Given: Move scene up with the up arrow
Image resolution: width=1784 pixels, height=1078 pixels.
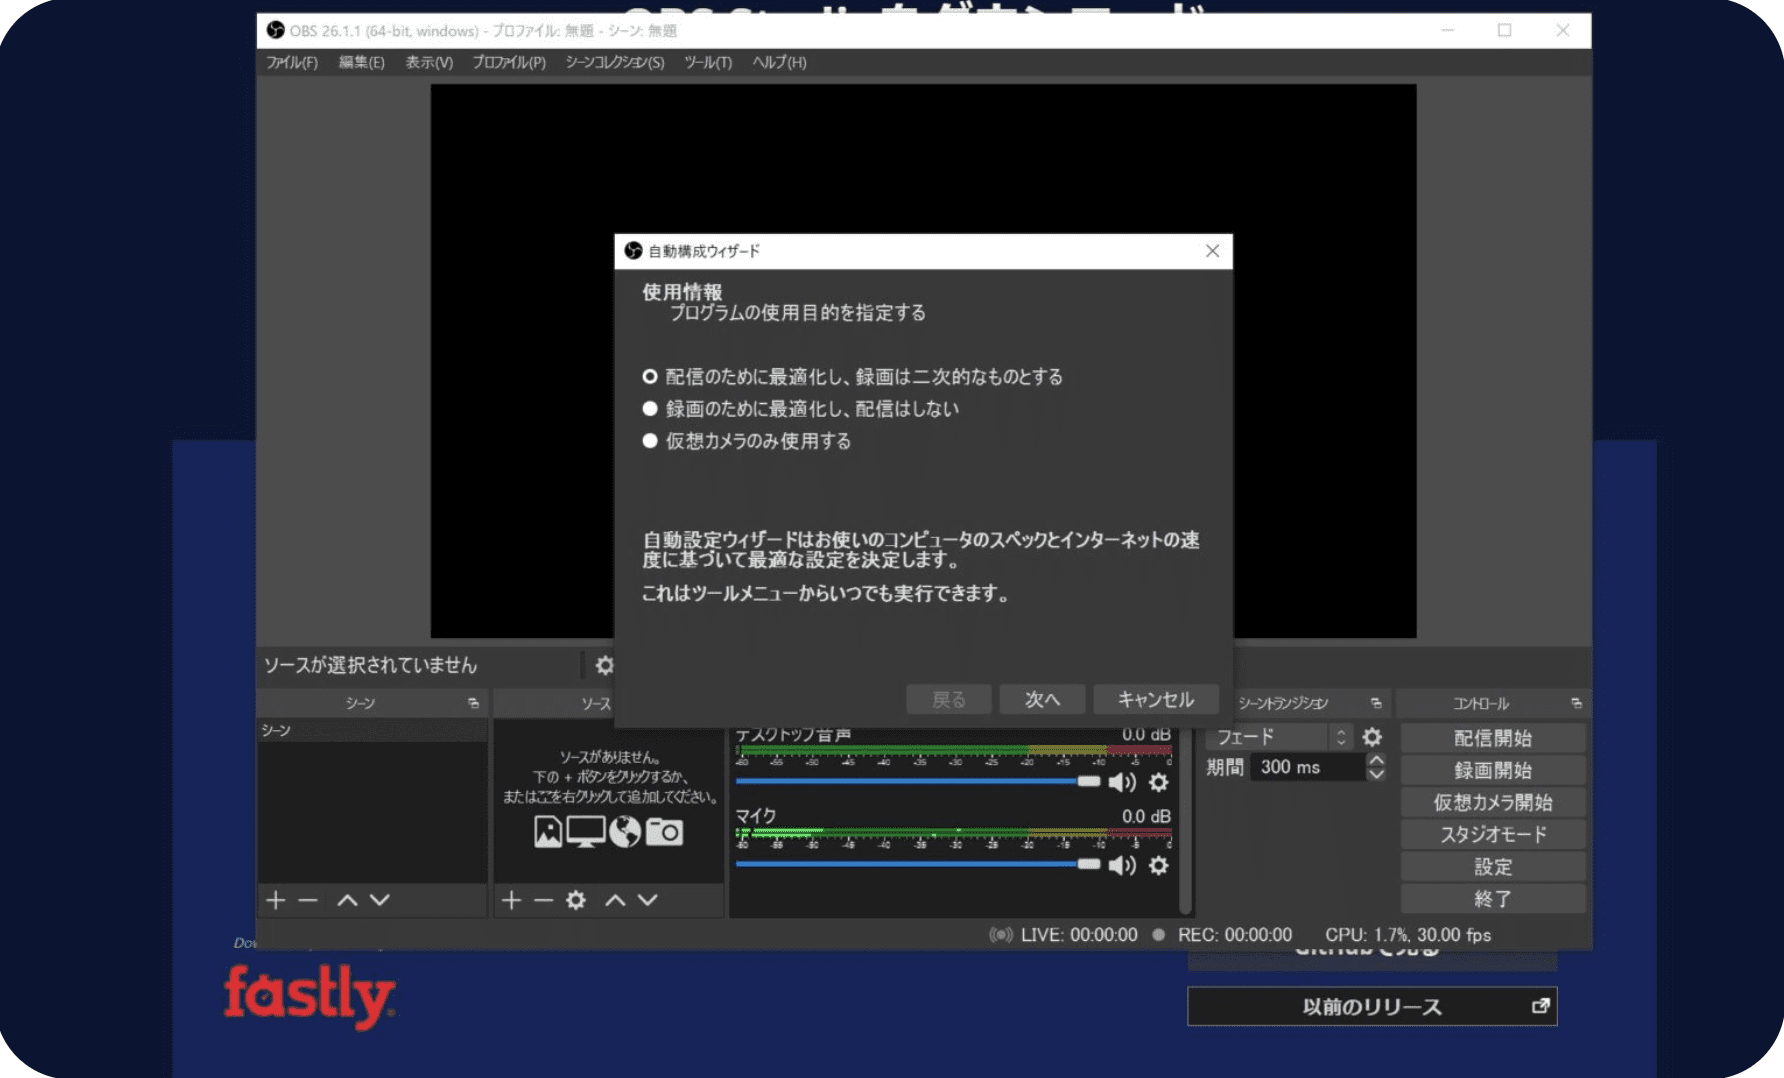Looking at the screenshot, I should click(x=347, y=900).
